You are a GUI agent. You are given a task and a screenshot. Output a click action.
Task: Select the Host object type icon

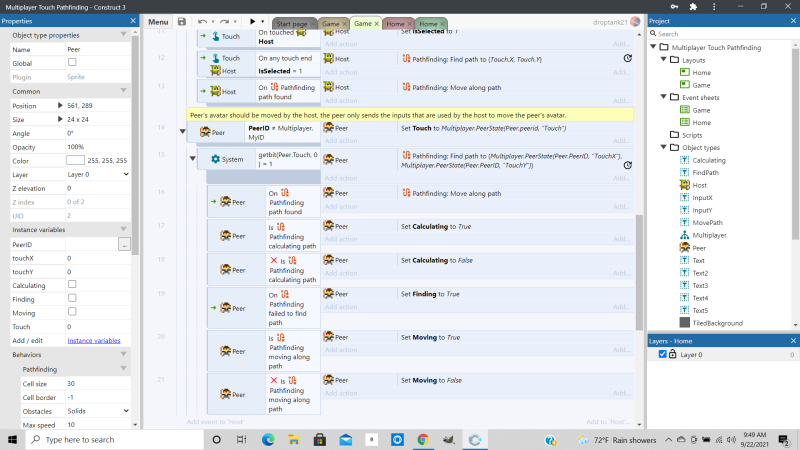pos(685,185)
